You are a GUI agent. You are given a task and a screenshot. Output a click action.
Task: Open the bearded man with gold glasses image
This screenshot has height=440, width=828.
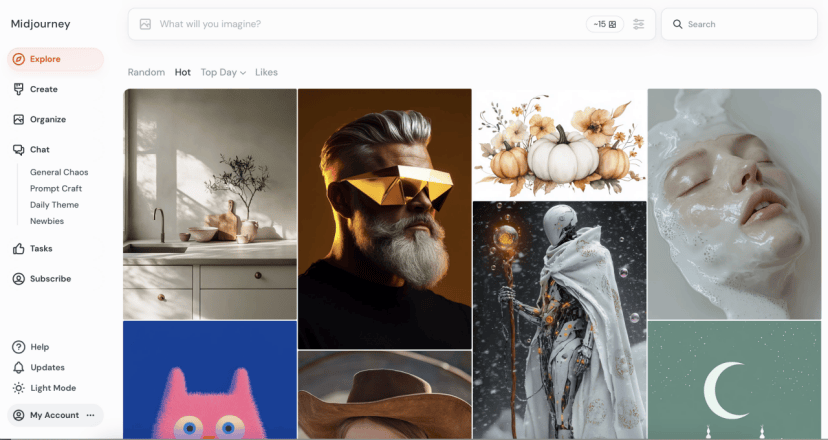(x=384, y=218)
